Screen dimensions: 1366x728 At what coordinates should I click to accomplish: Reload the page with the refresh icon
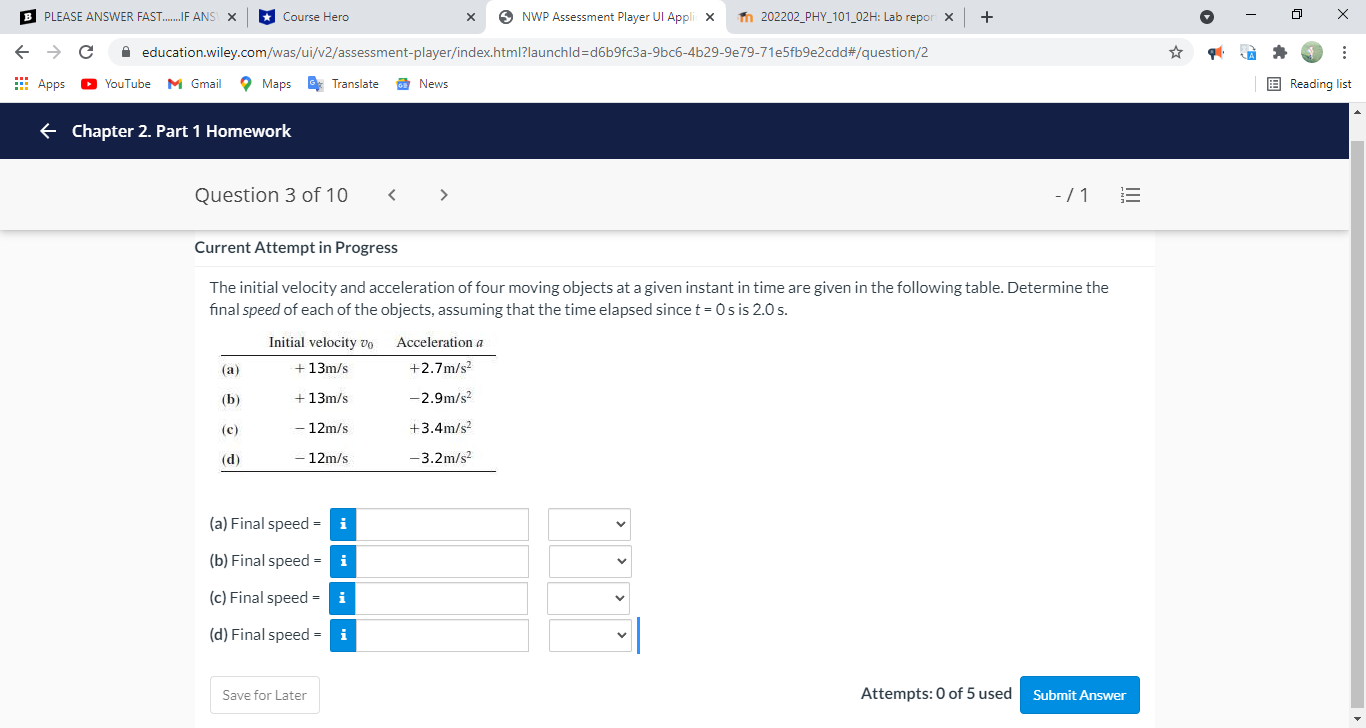(86, 52)
